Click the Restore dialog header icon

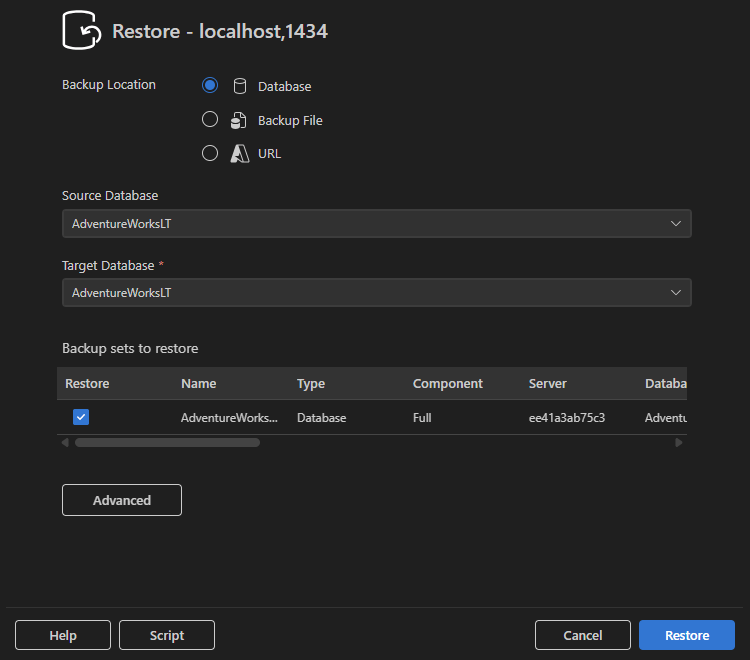[x=83, y=29]
